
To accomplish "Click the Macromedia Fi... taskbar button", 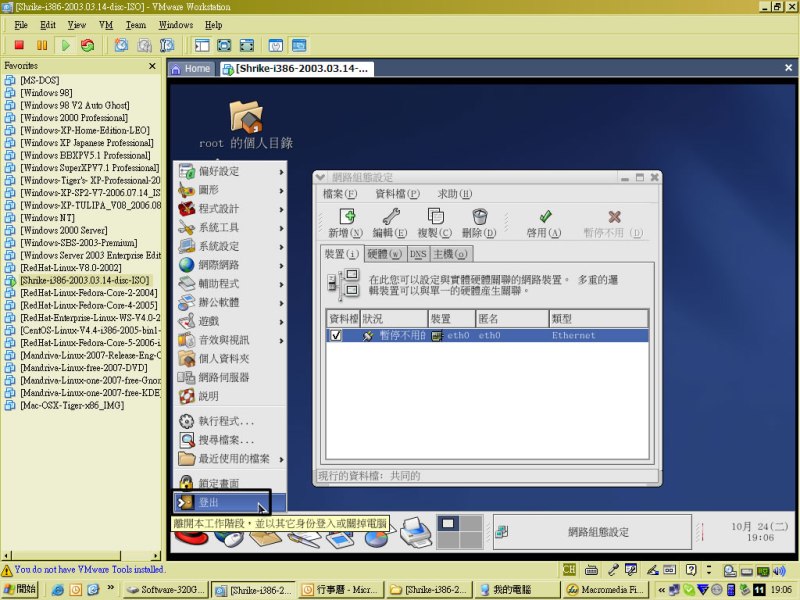I will [x=605, y=590].
